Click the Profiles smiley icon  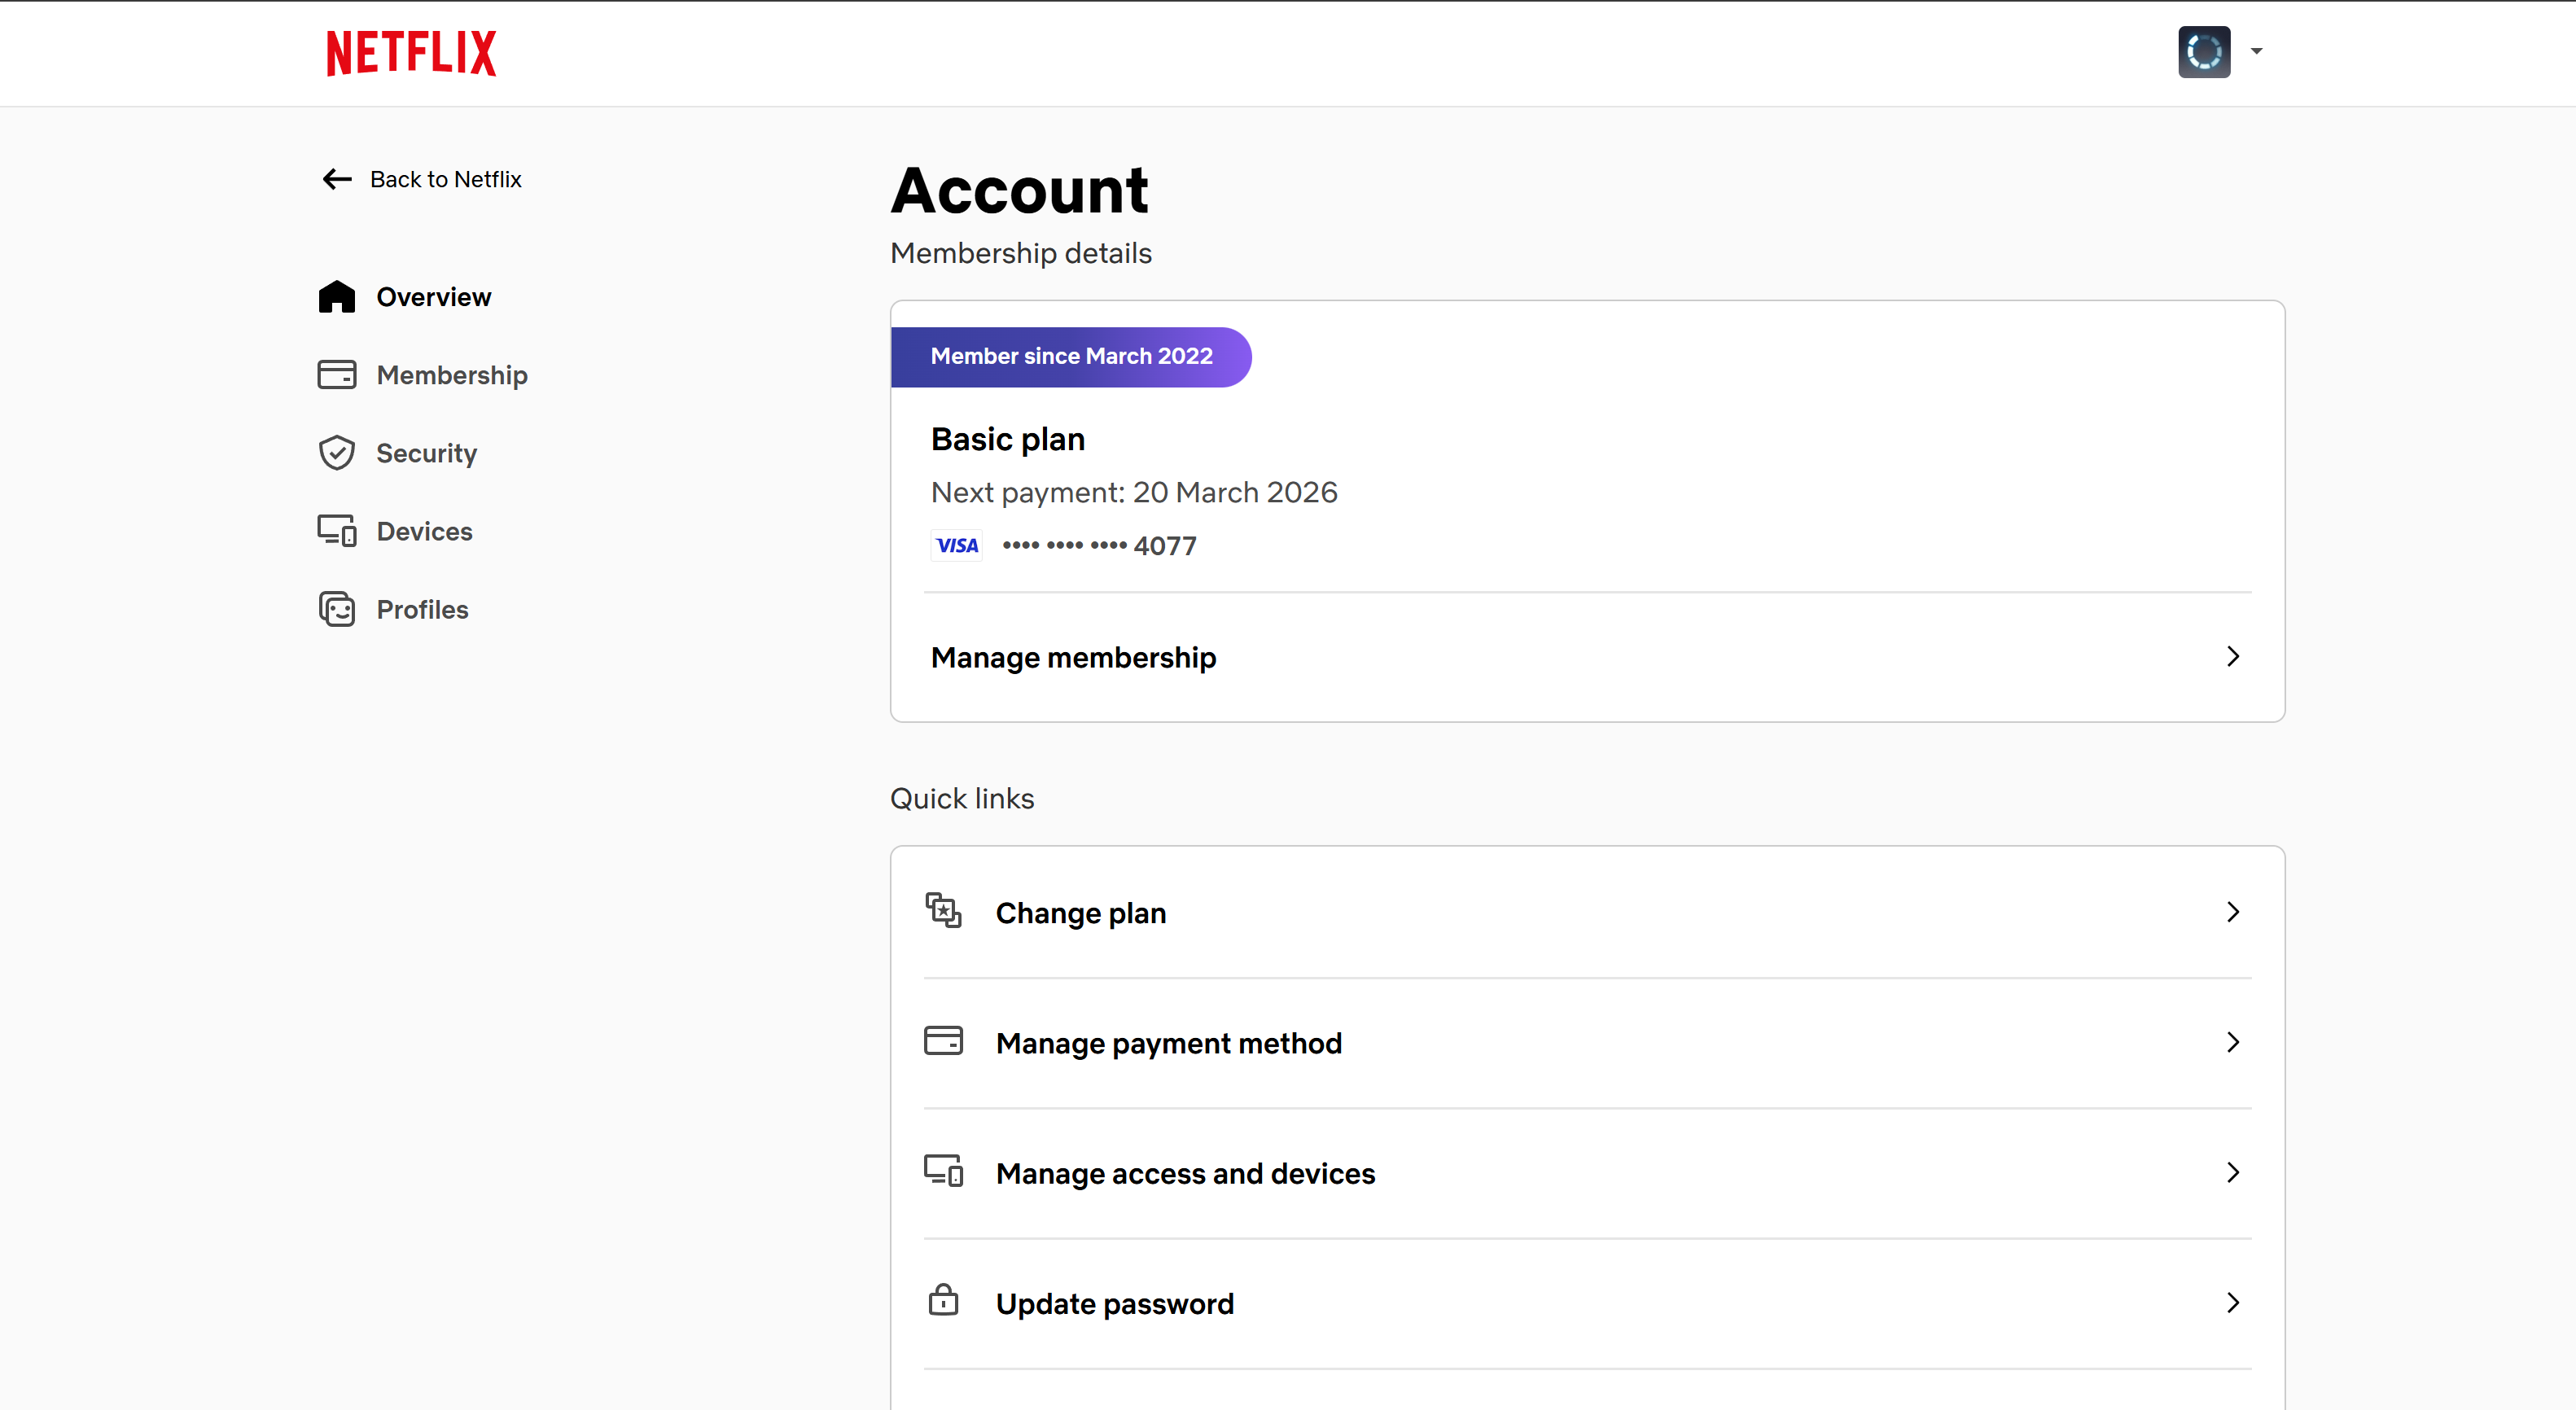coord(337,609)
